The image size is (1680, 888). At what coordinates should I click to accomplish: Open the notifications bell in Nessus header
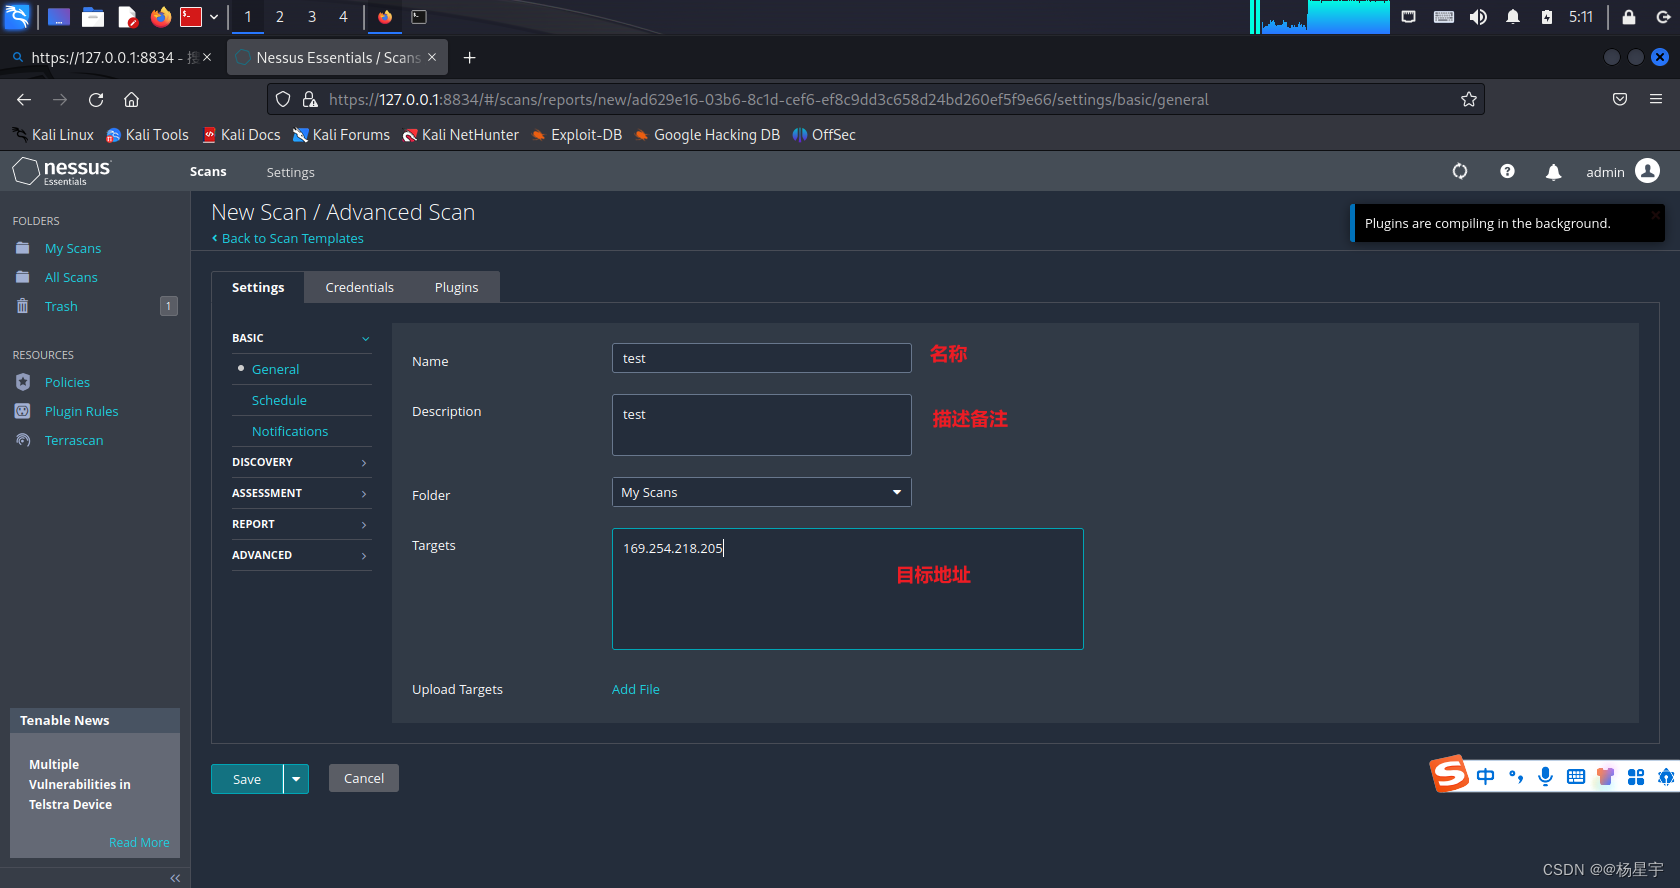tap(1553, 172)
